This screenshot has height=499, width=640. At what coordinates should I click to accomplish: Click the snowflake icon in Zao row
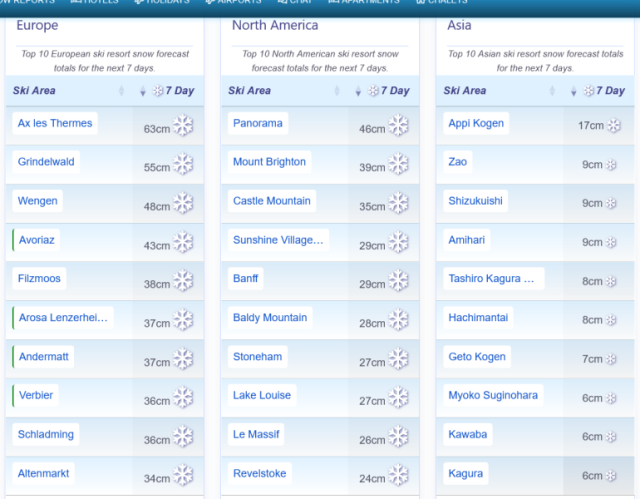611,165
